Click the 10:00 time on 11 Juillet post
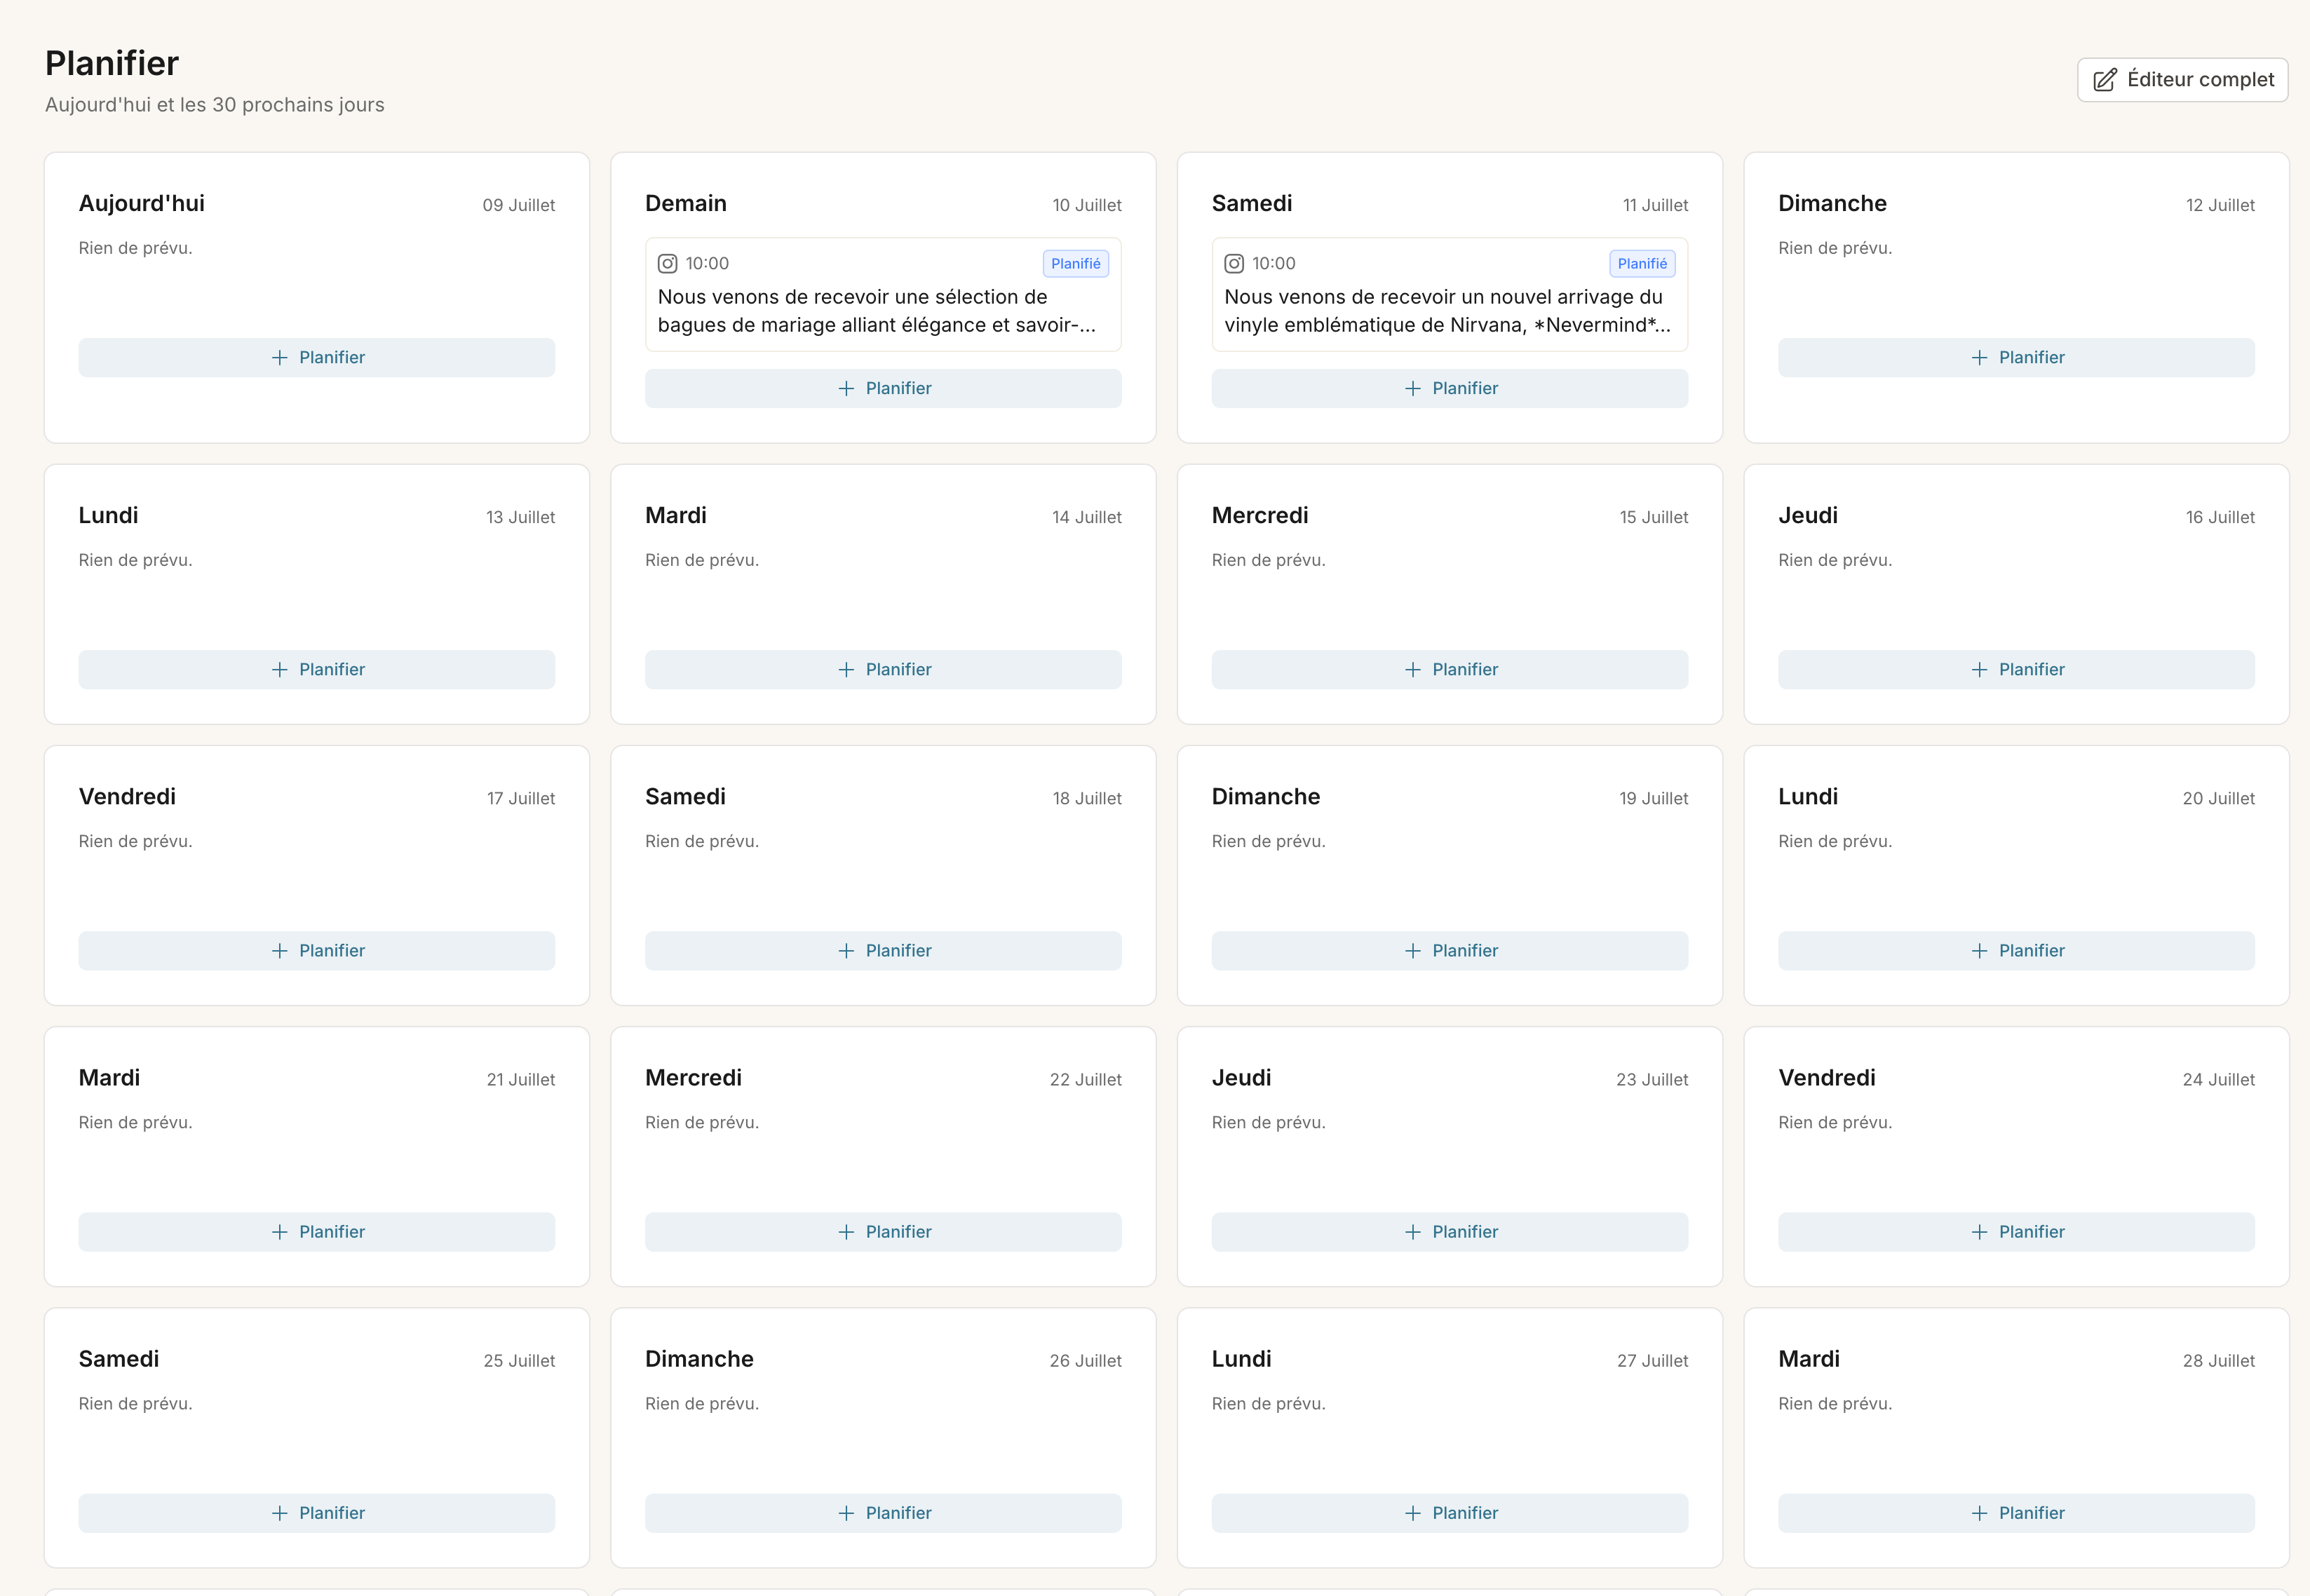 coord(1274,264)
